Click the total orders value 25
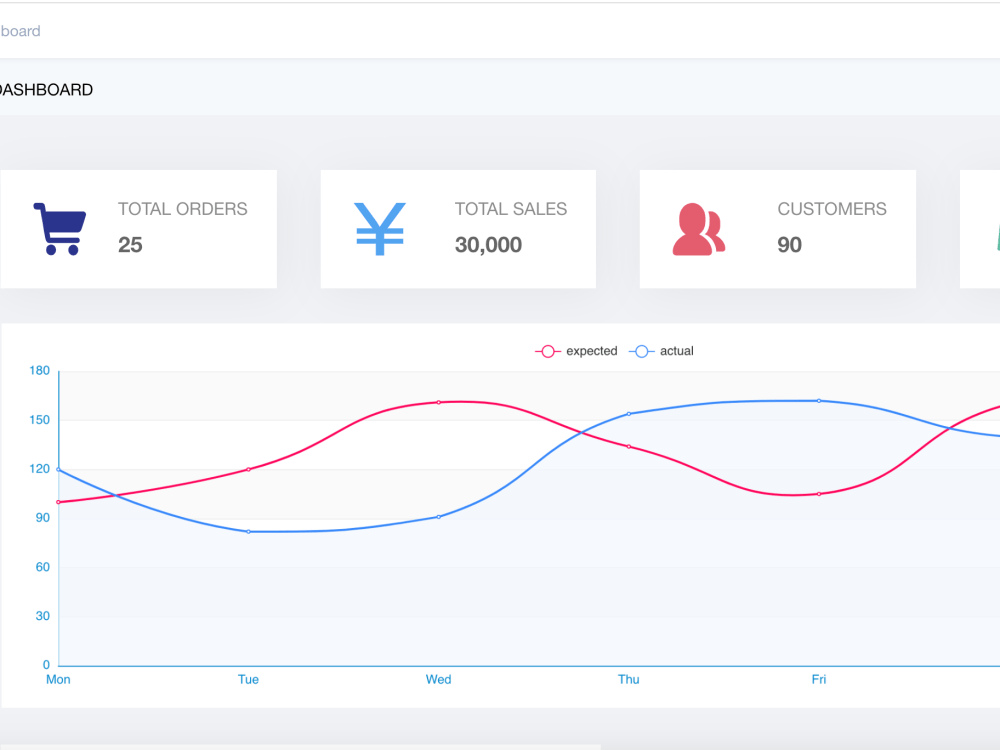 [130, 245]
